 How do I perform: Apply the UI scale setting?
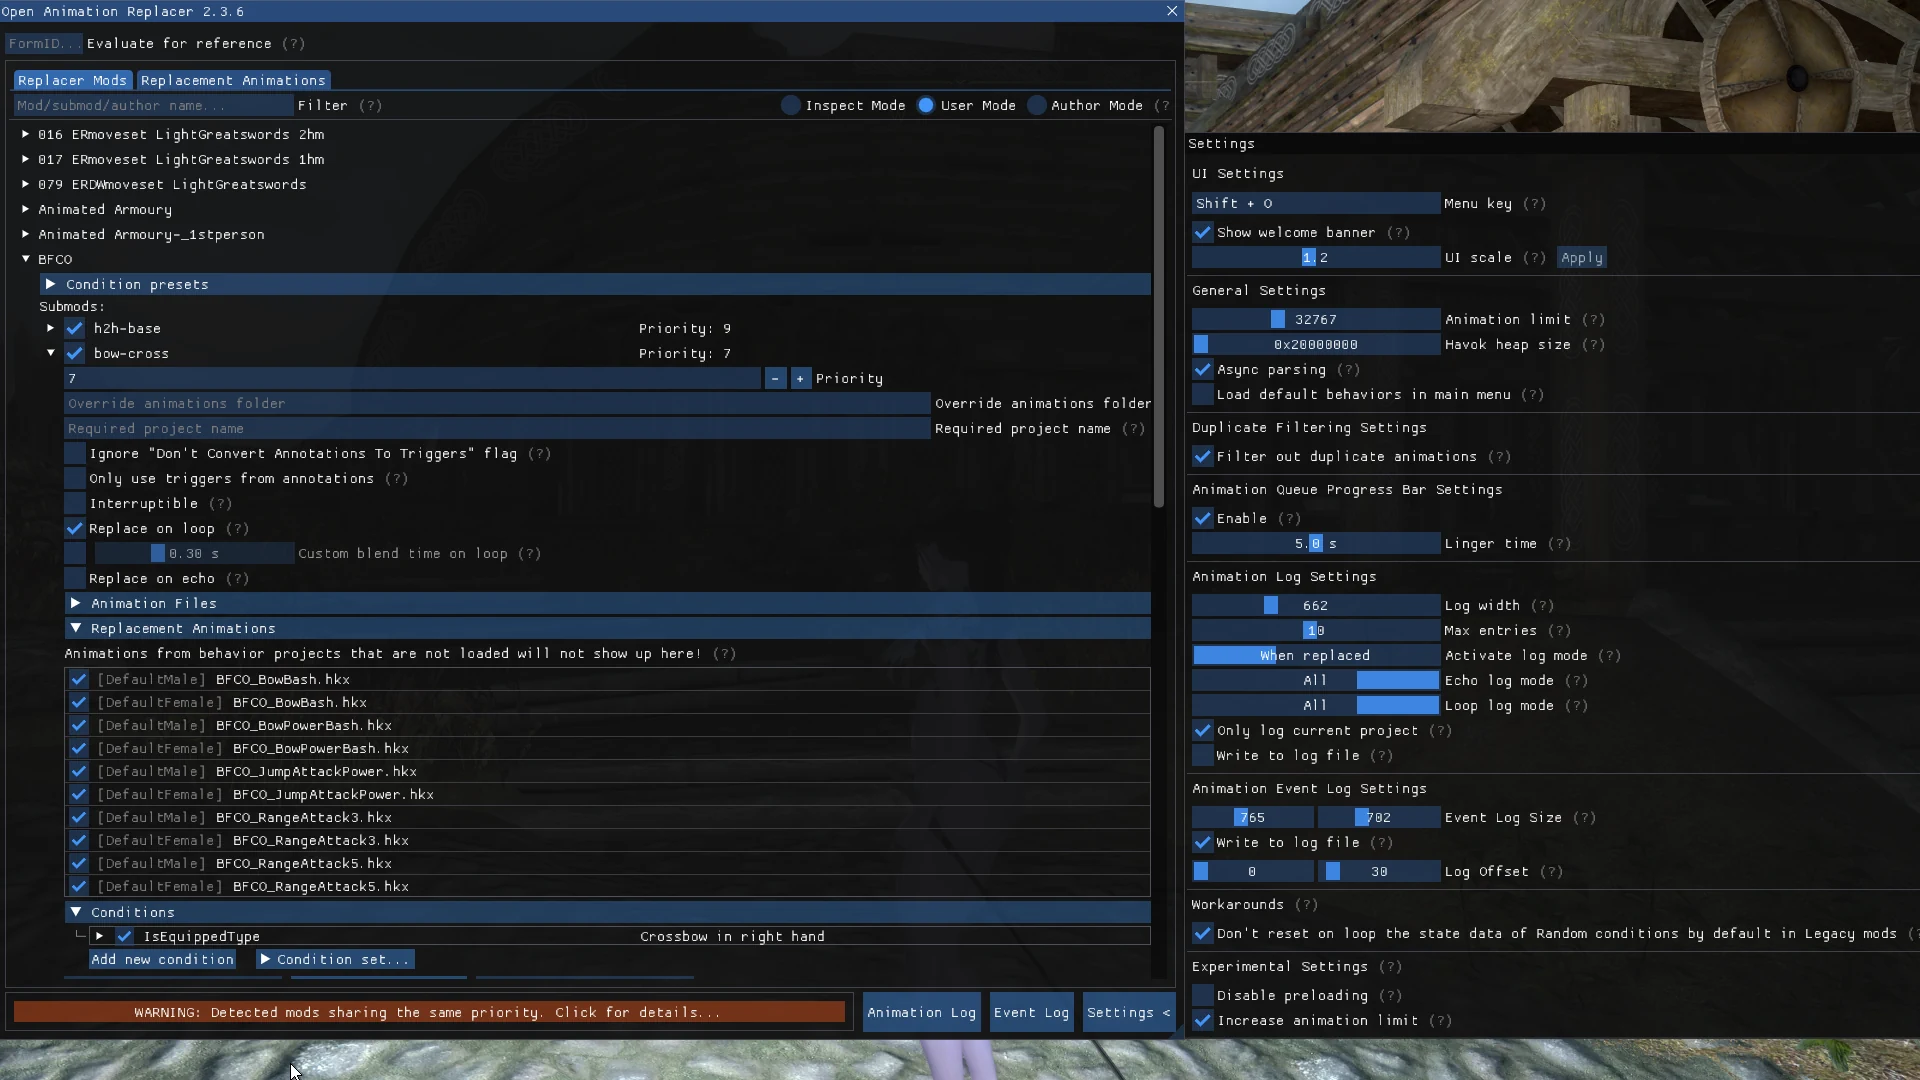[1582, 258]
